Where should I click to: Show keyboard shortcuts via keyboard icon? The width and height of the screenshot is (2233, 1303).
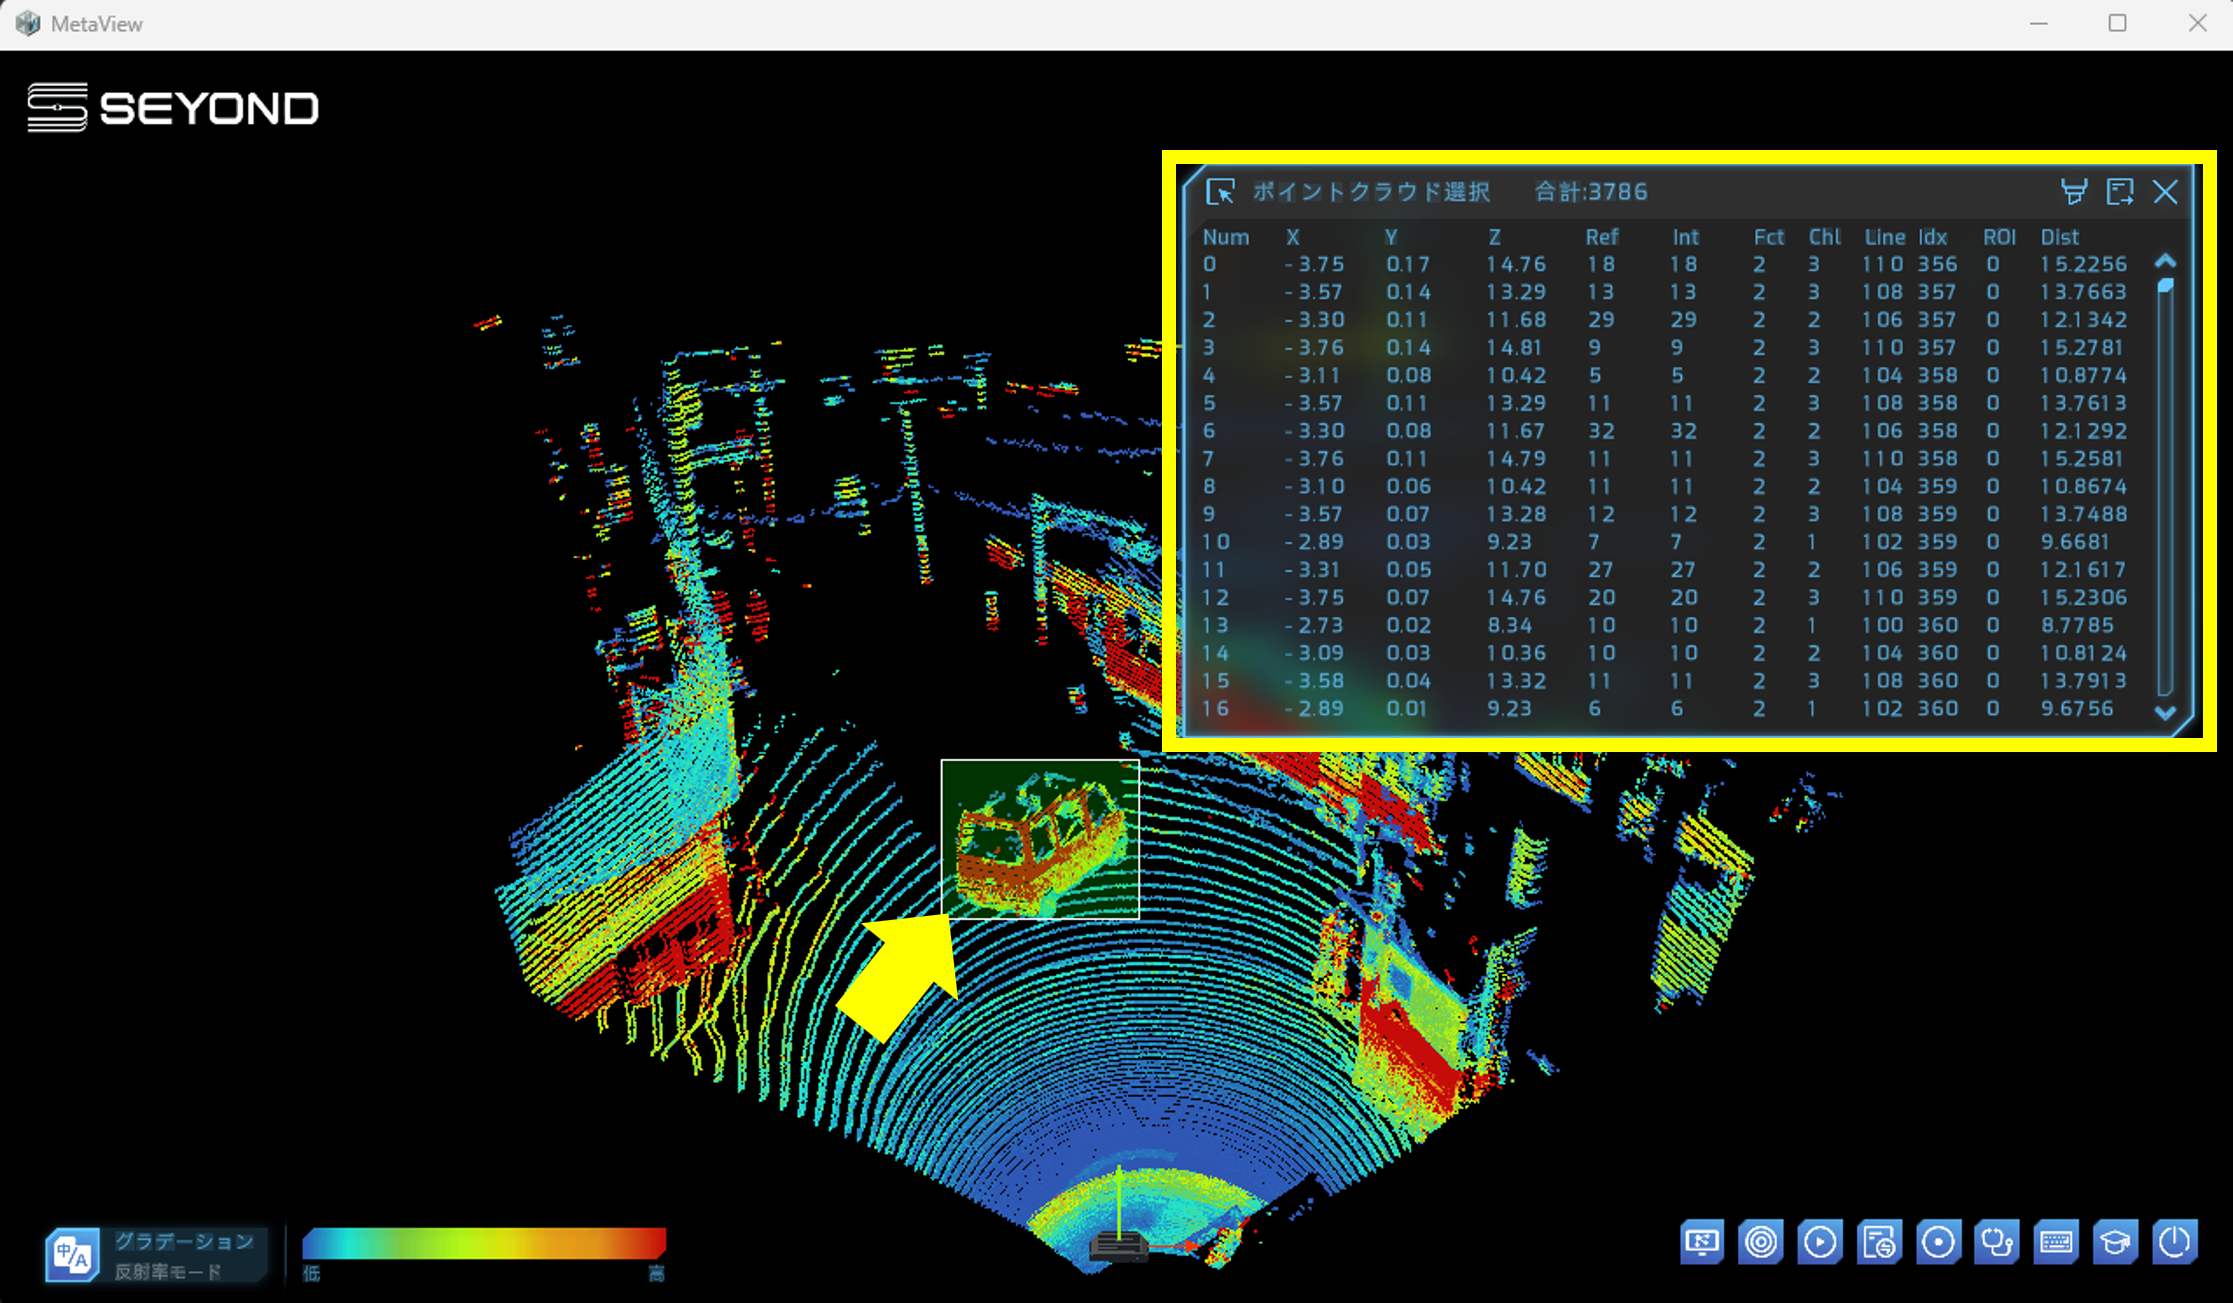2056,1243
